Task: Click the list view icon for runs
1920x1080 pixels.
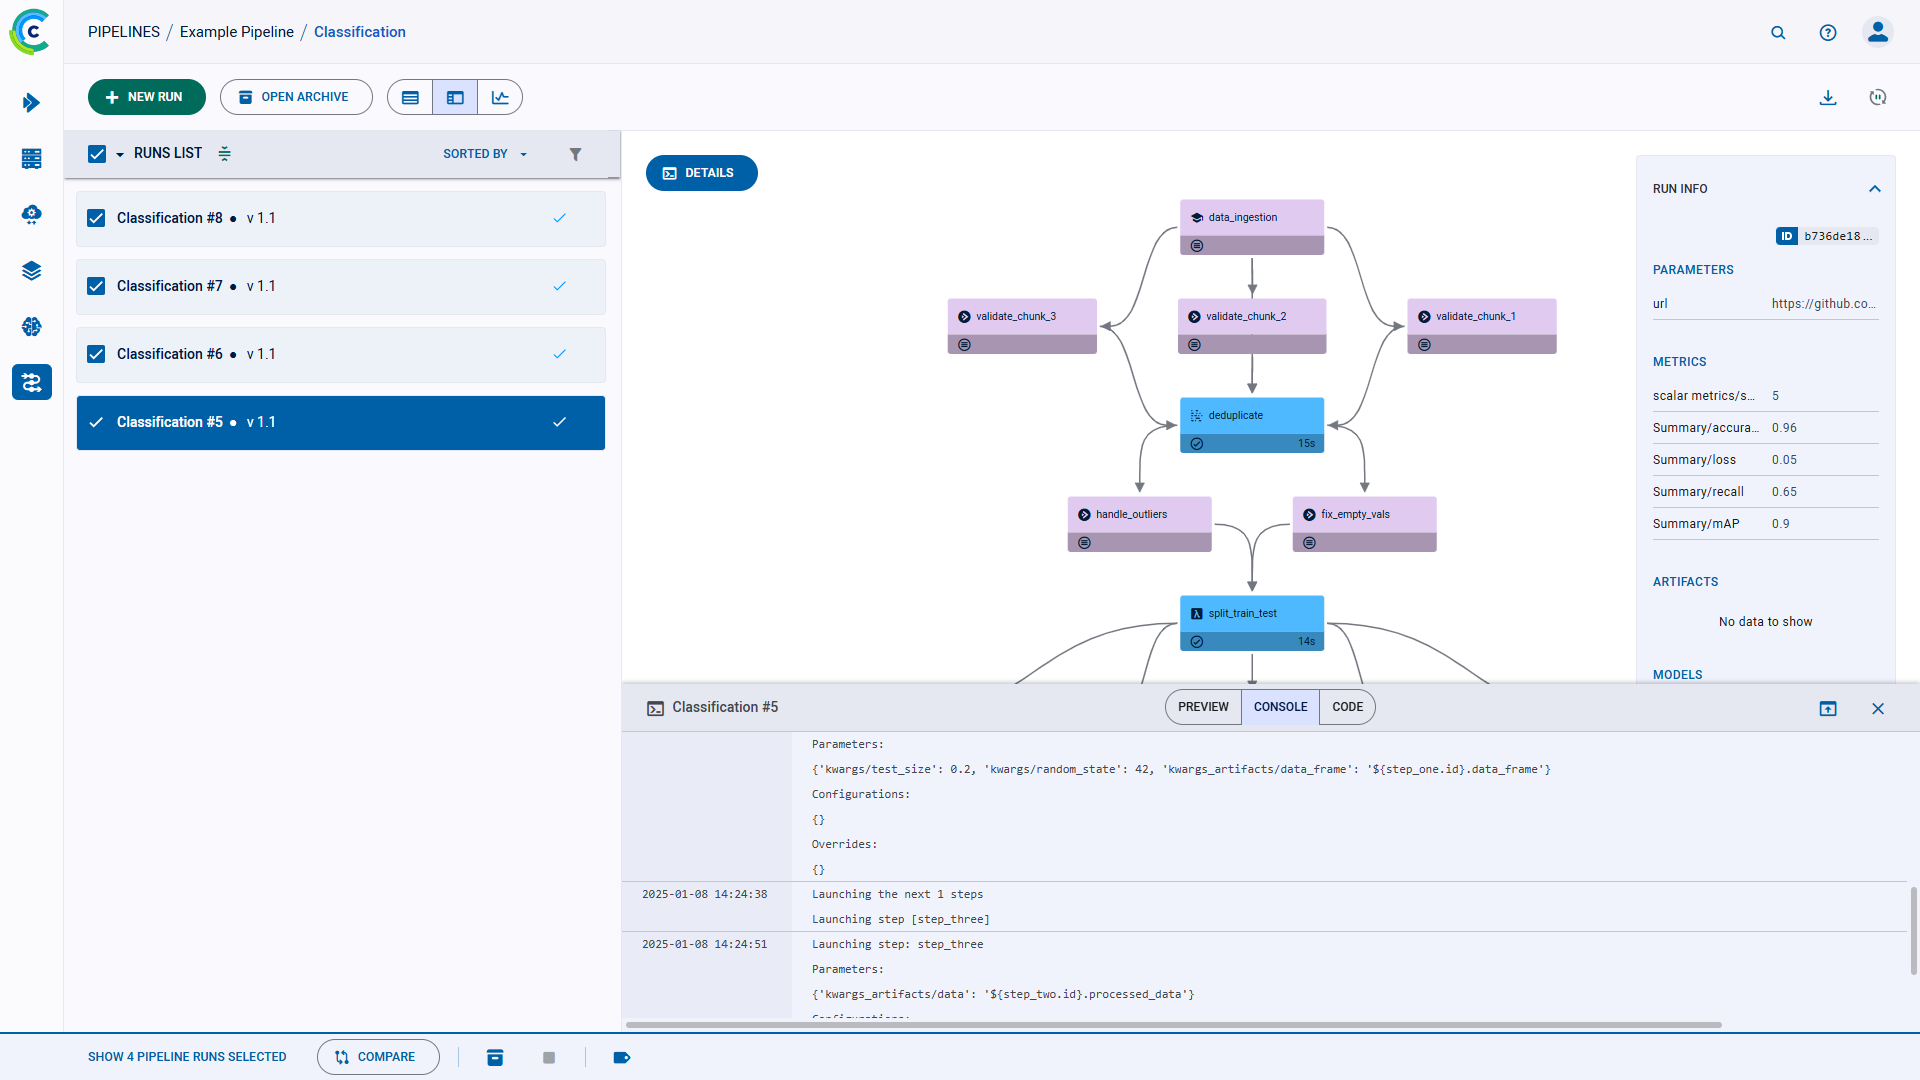Action: (410, 98)
